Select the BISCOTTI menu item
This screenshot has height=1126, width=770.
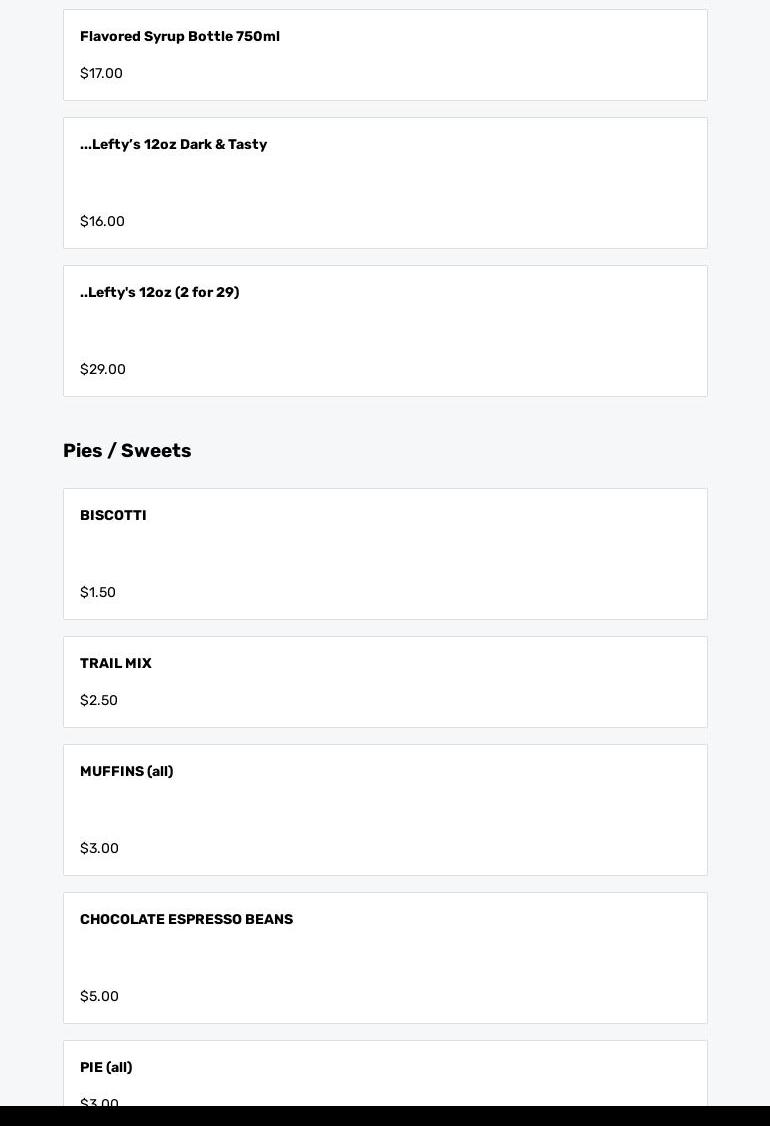113,516
